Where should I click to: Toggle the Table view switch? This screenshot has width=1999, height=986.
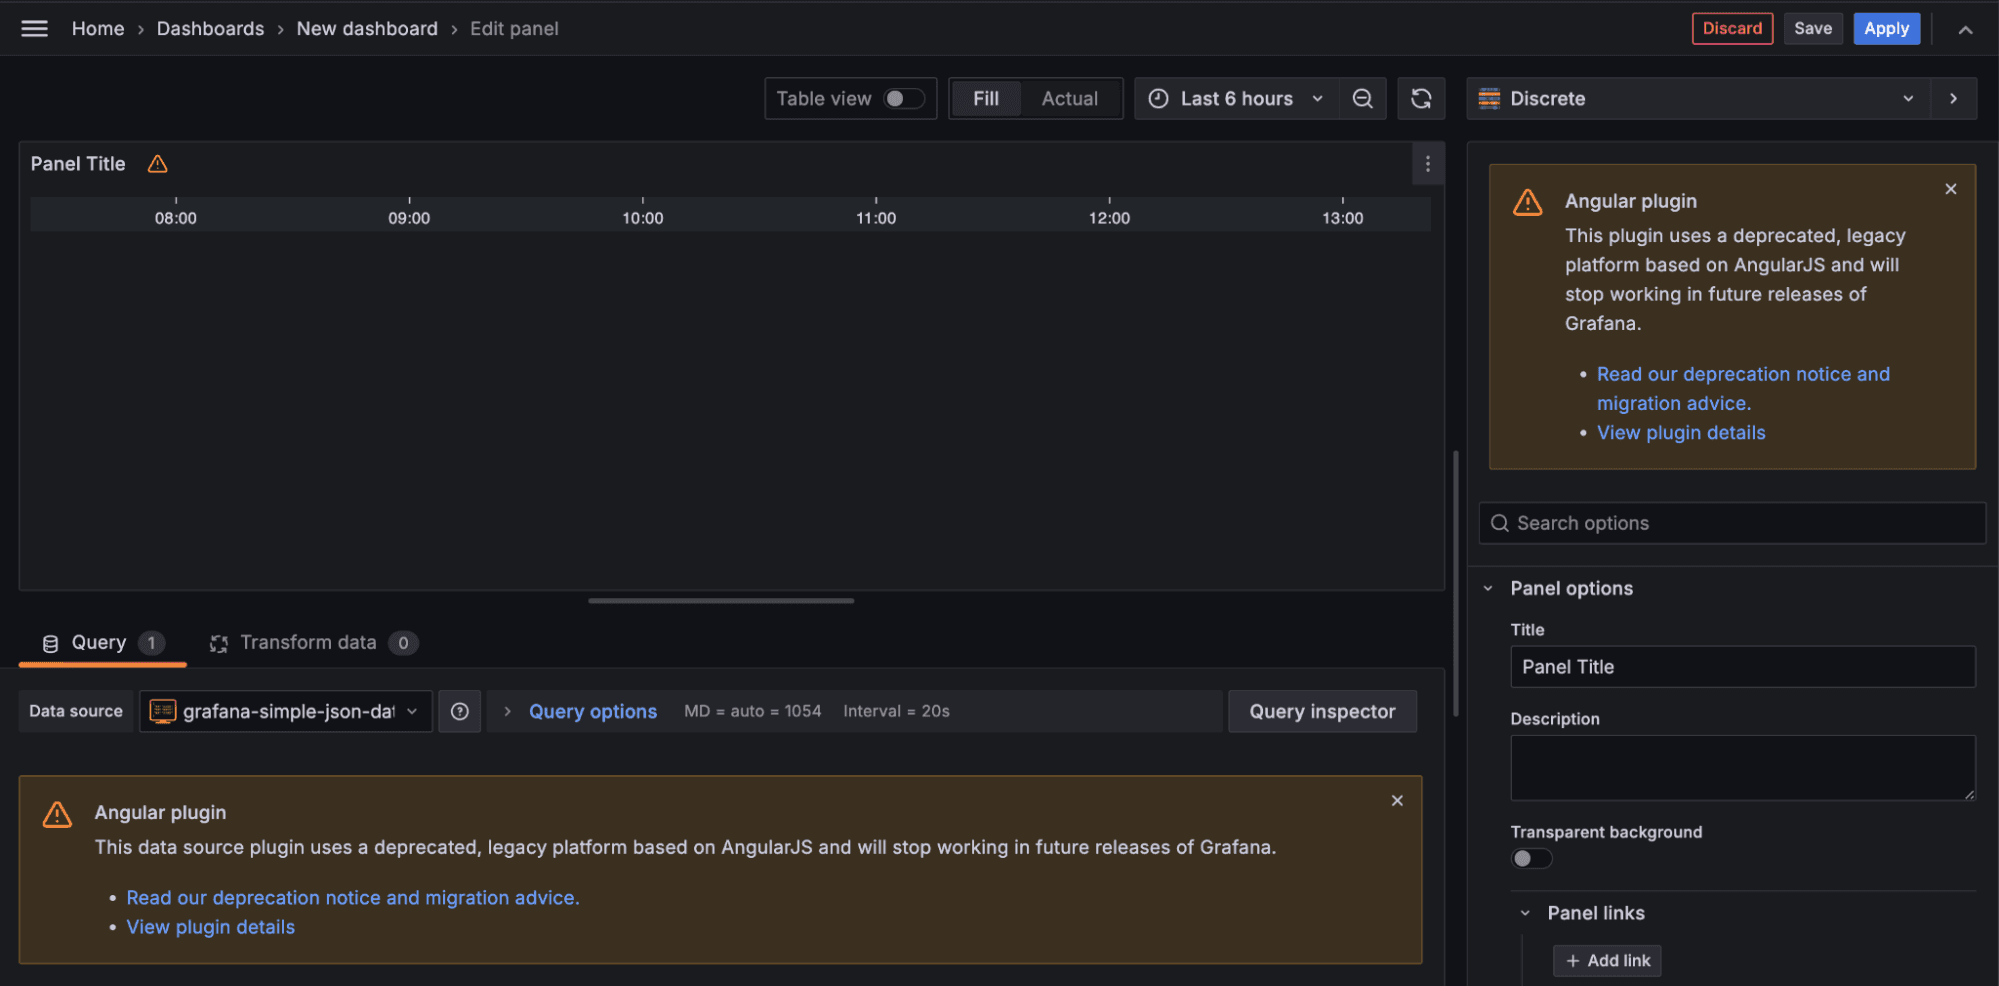(x=903, y=99)
